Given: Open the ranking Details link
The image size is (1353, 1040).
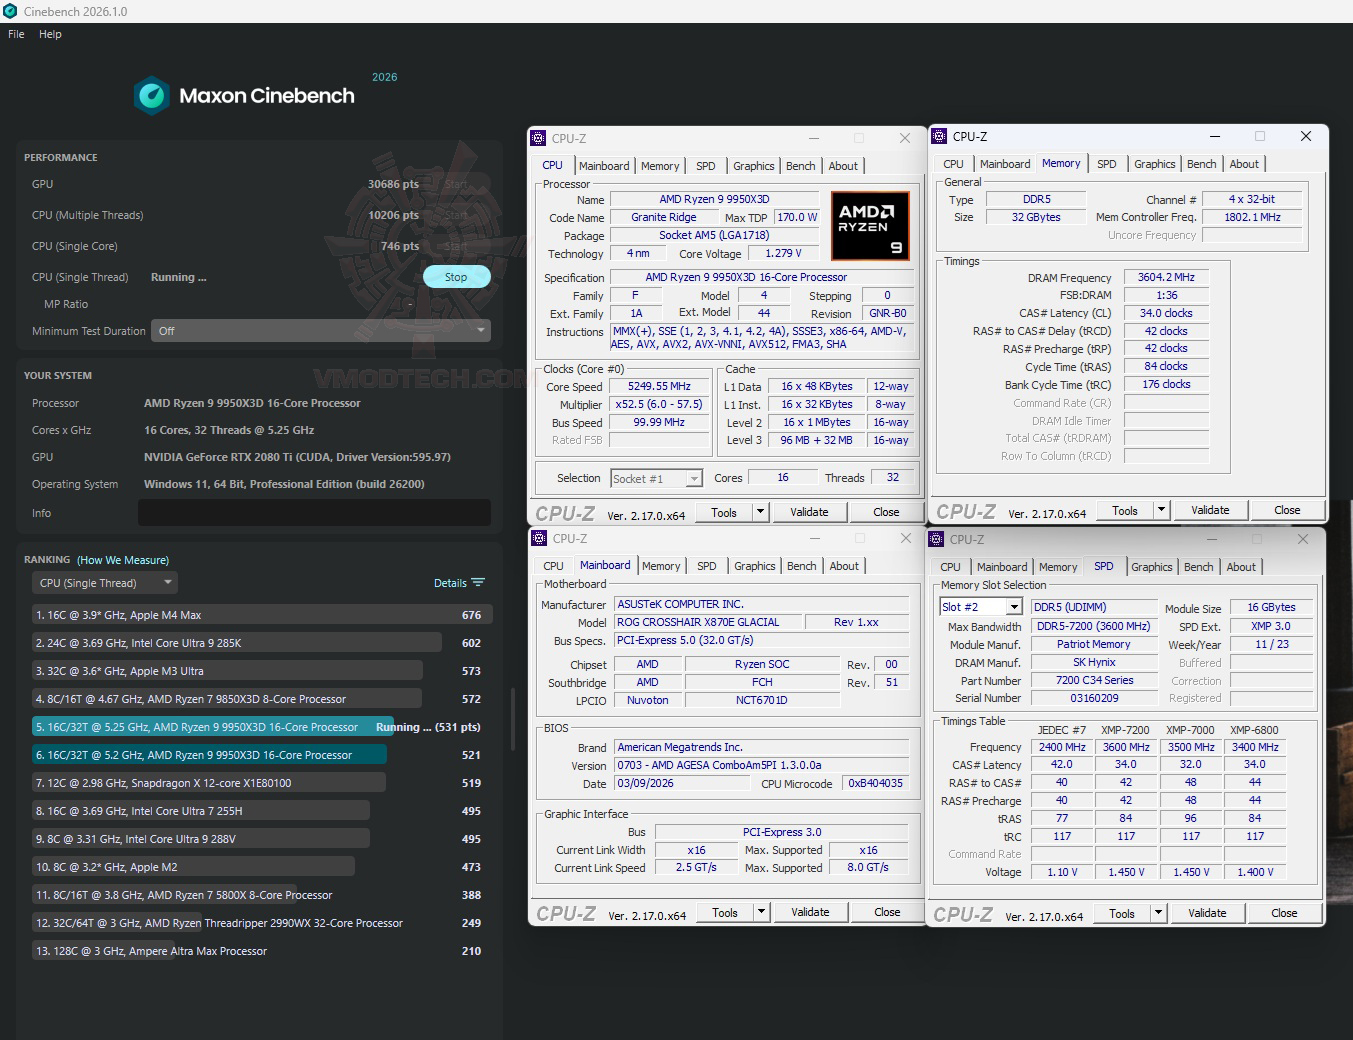Looking at the screenshot, I should (450, 583).
